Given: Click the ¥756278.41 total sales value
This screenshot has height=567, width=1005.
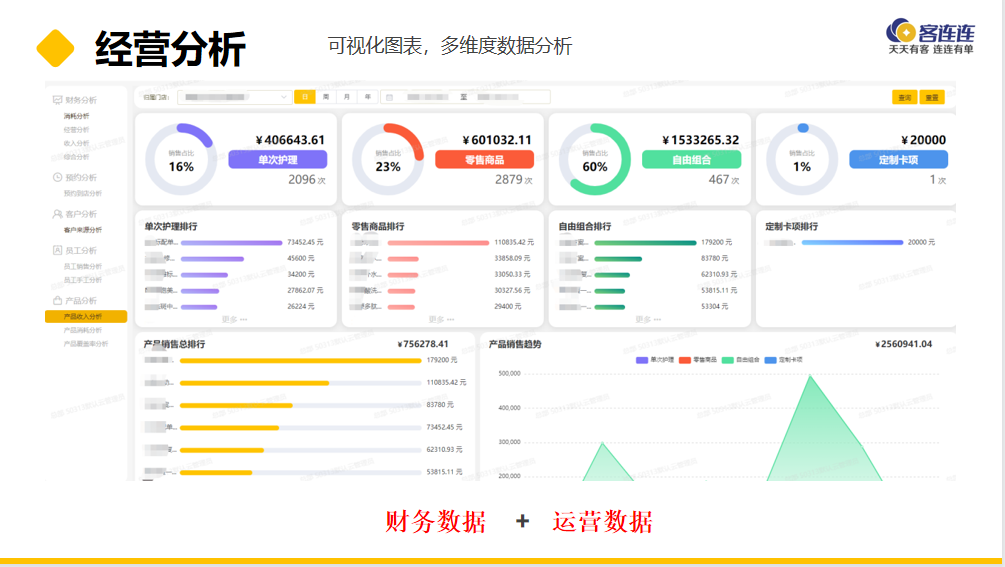Looking at the screenshot, I should (423, 344).
